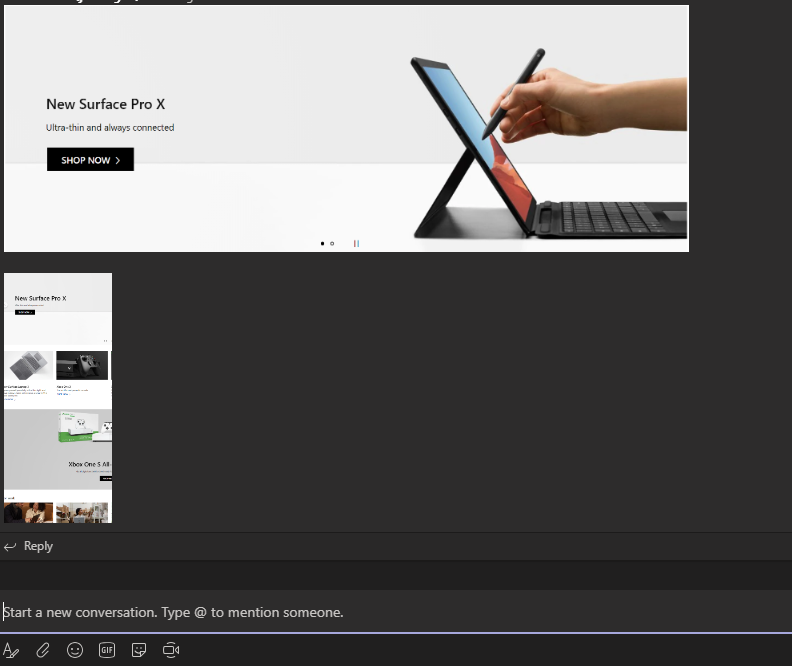Open the GIF picker
Screen dimensions: 792x666
[x=107, y=650]
